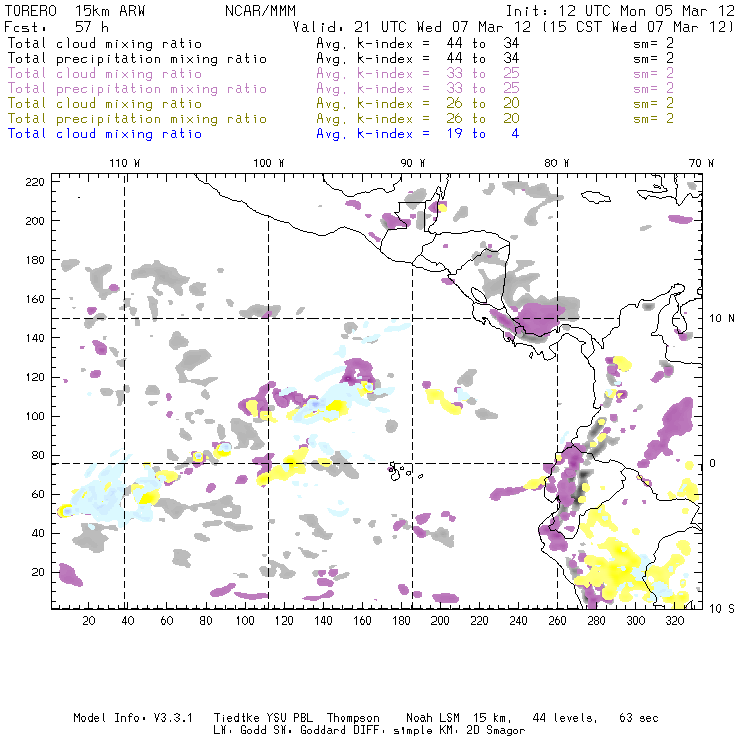Screen dimensions: 740x740
Task: Select the "Thompson" microphysics footer text
Action: point(353,718)
